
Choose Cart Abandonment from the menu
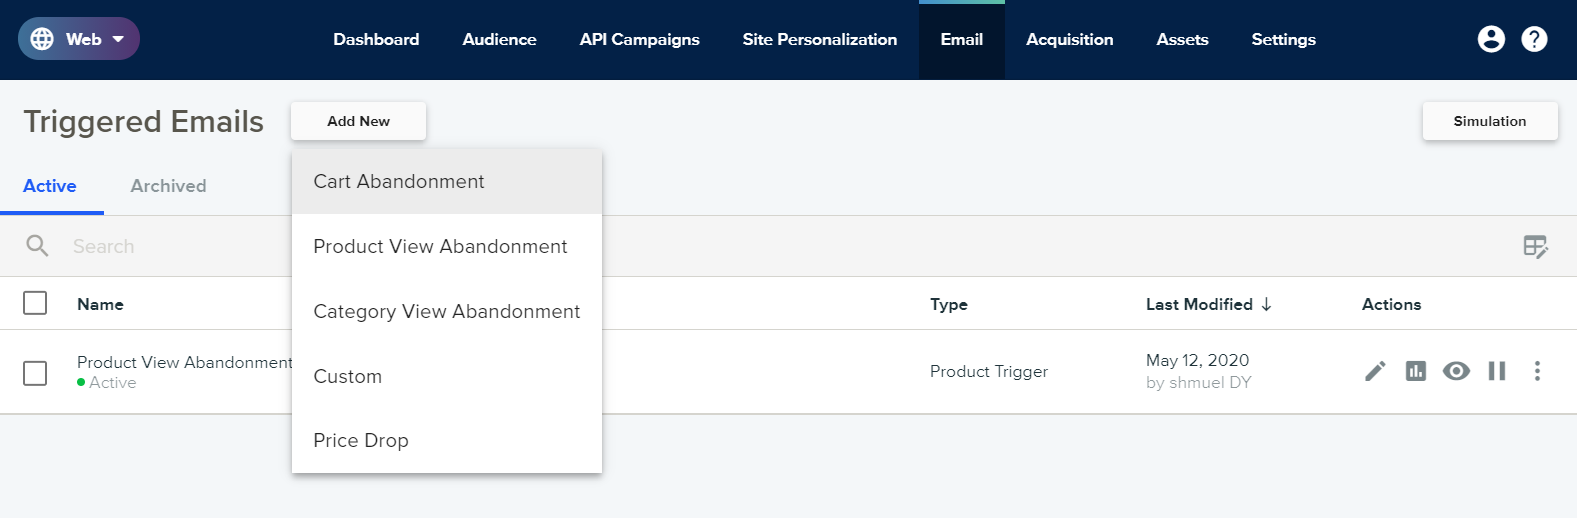447,181
